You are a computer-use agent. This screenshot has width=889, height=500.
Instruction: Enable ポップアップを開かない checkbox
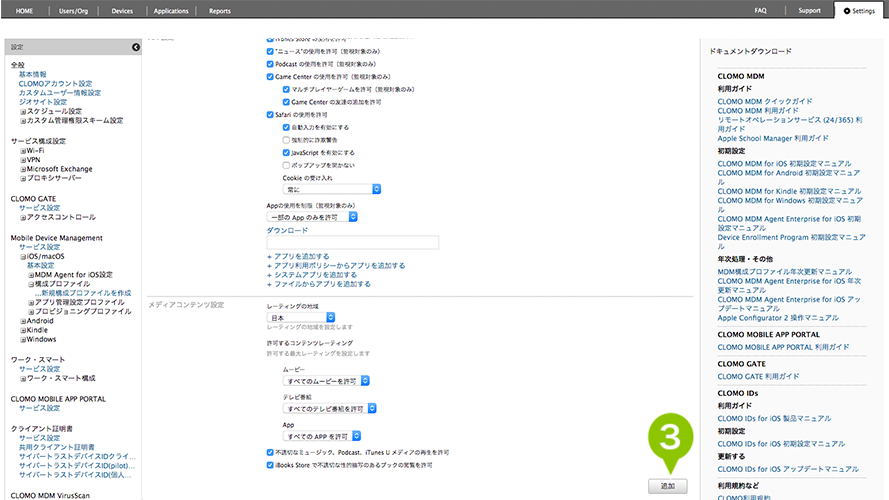pos(286,165)
